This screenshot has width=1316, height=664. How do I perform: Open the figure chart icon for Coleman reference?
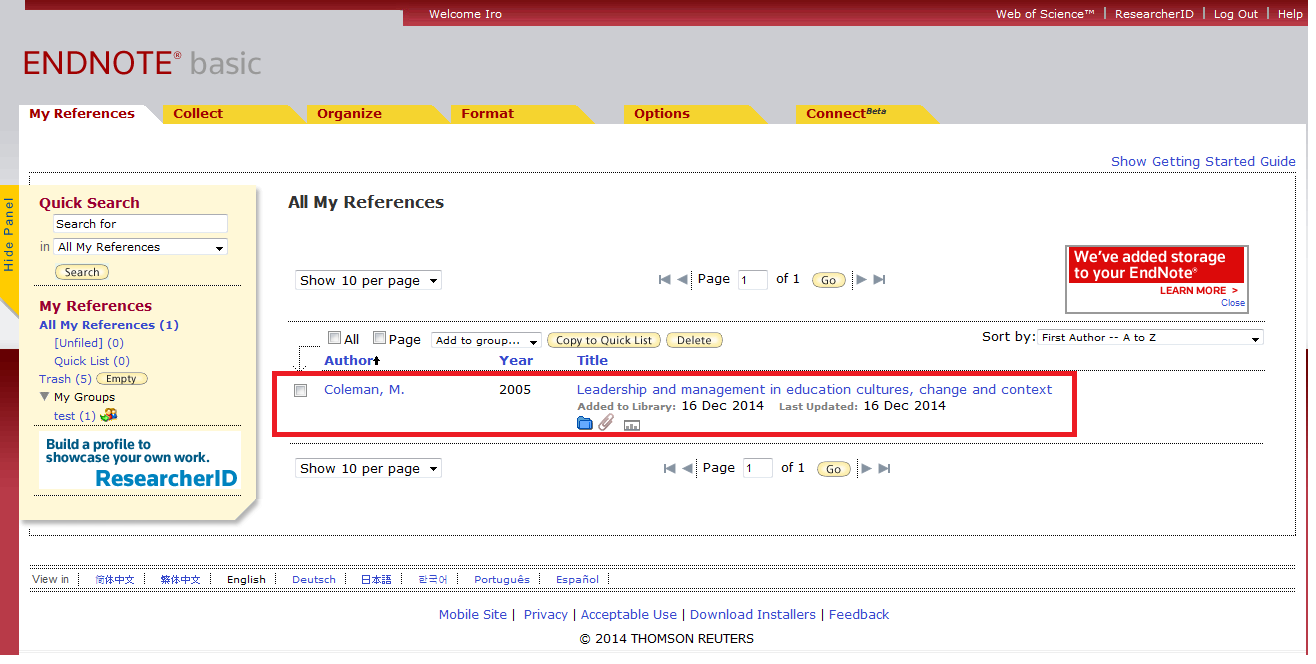click(x=631, y=425)
